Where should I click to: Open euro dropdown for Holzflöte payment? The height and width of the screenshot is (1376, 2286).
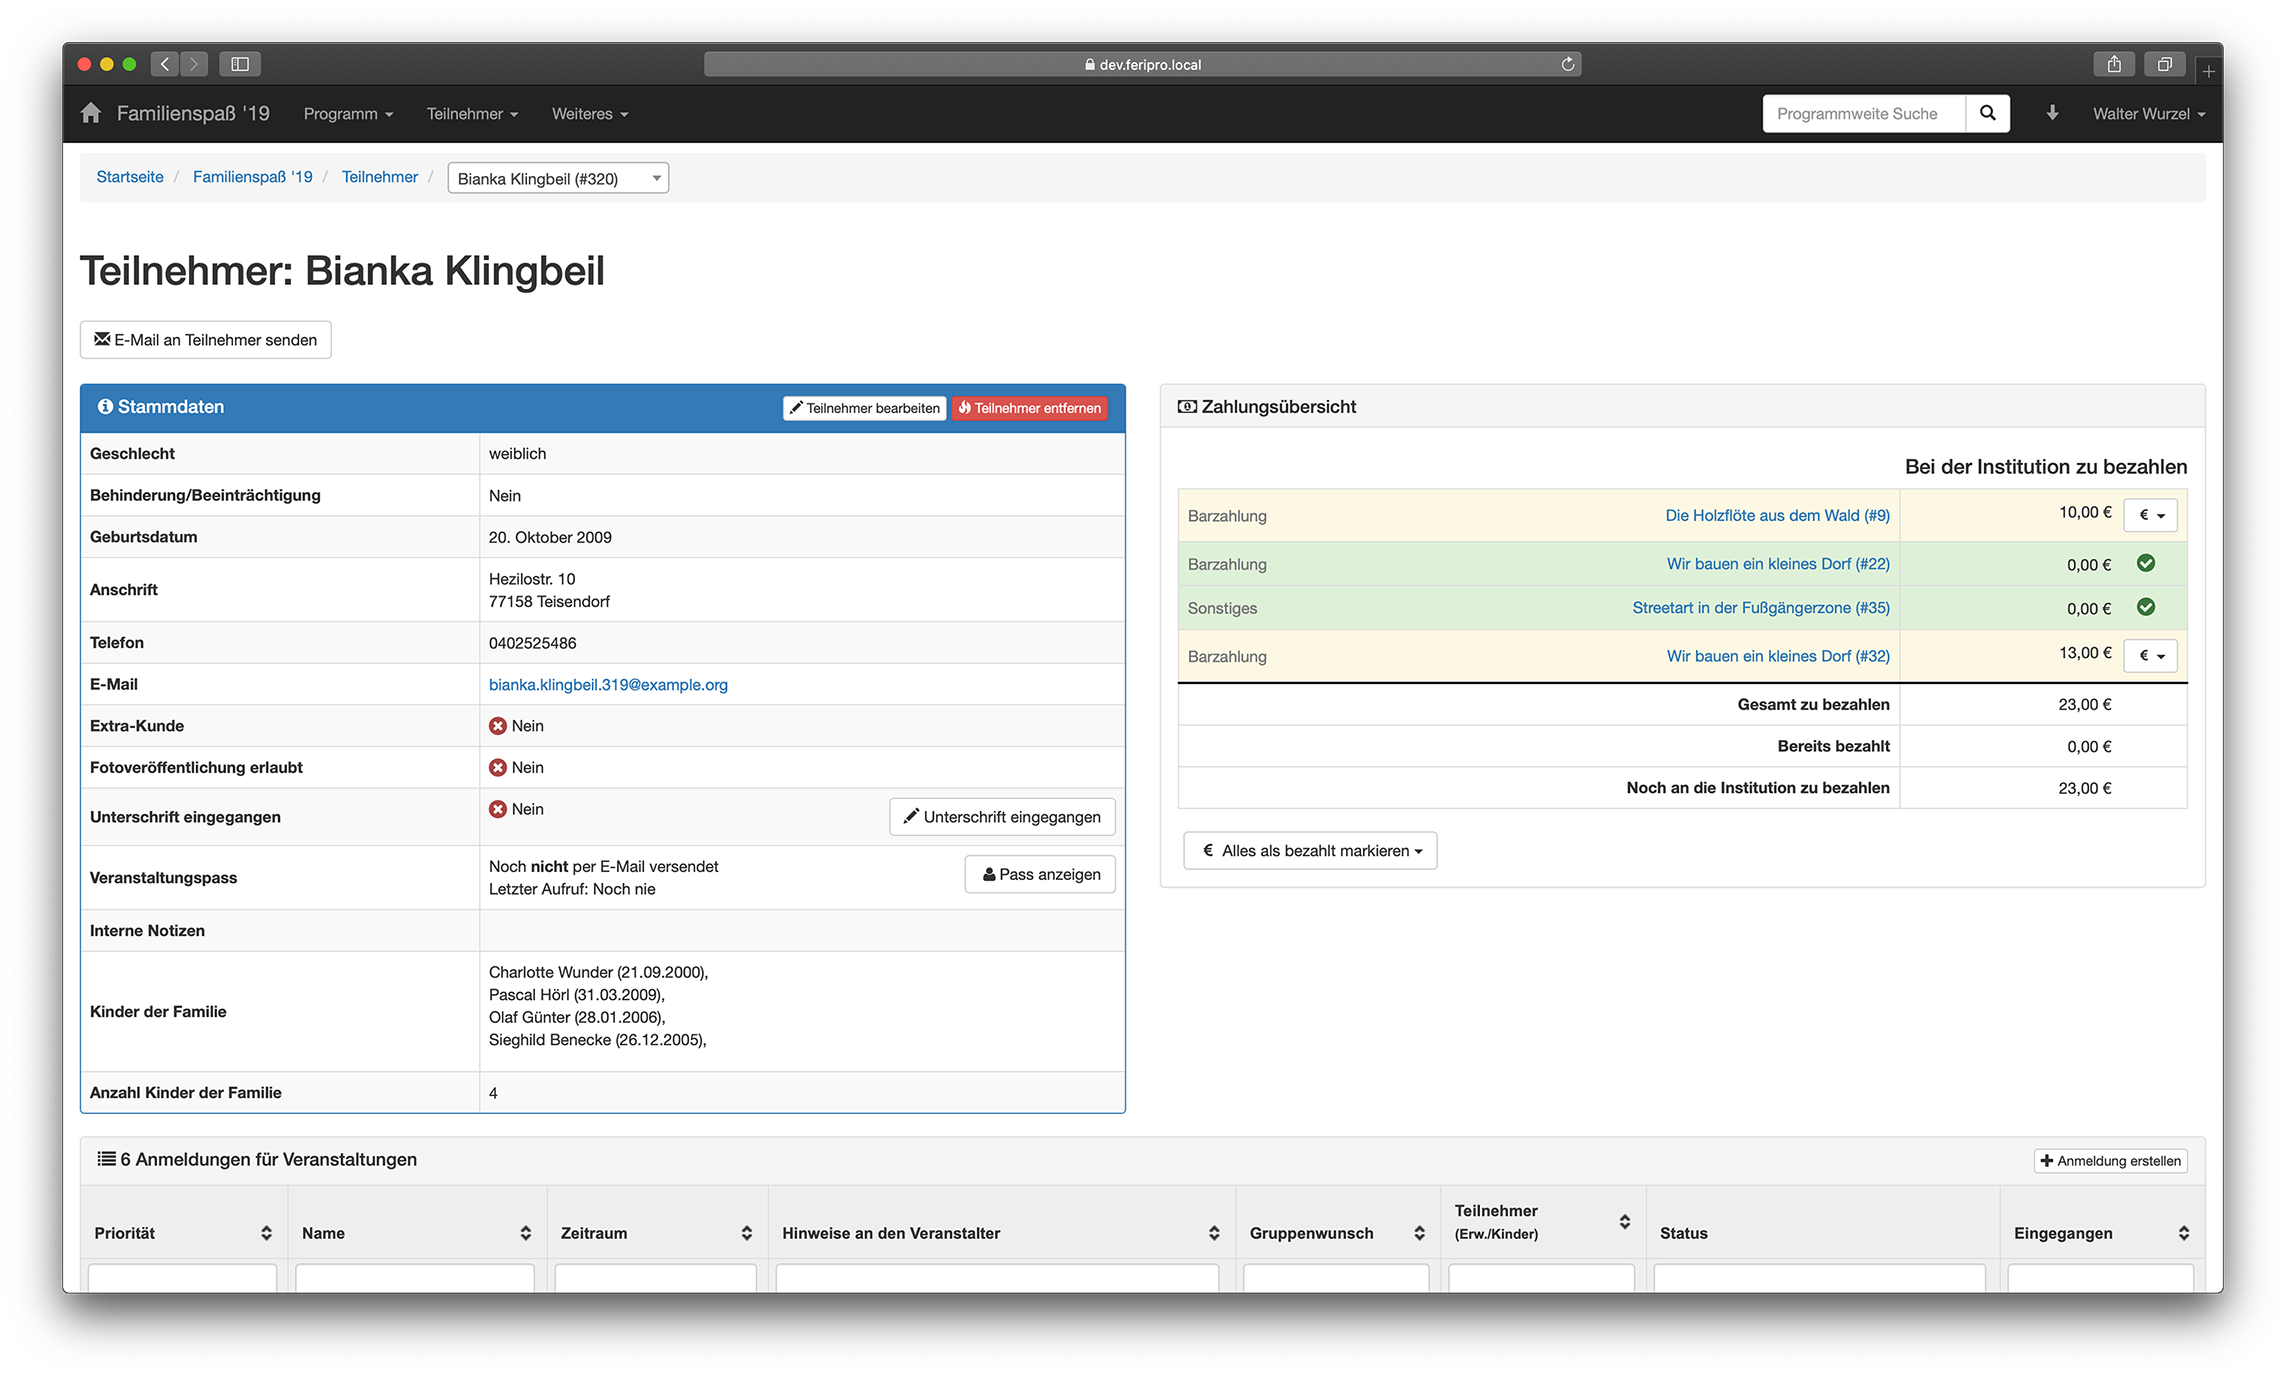coord(2151,515)
